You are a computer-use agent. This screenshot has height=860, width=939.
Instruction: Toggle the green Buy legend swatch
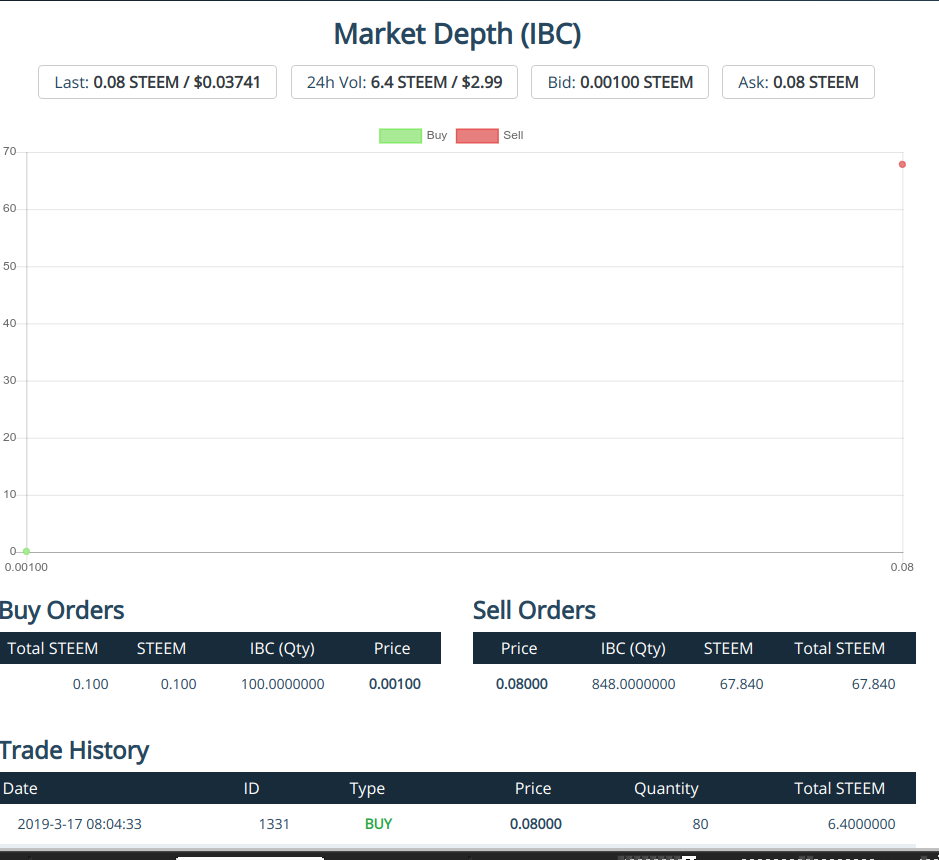coord(401,136)
